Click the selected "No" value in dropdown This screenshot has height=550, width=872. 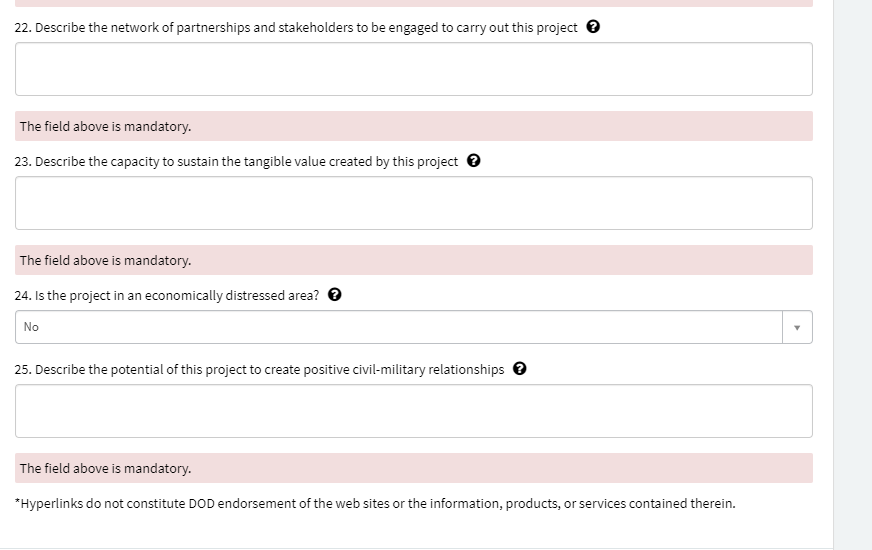(x=32, y=327)
